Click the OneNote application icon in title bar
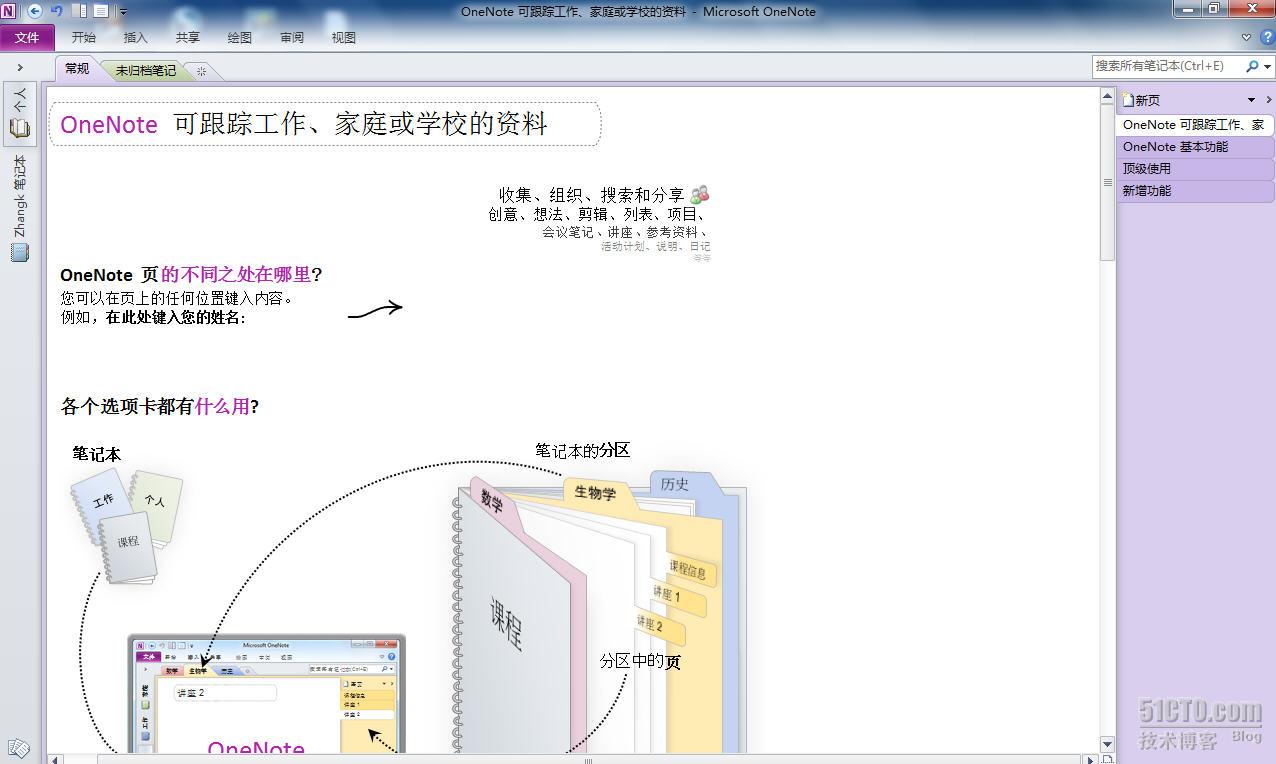Screen dimensions: 1276x764 (9, 11)
